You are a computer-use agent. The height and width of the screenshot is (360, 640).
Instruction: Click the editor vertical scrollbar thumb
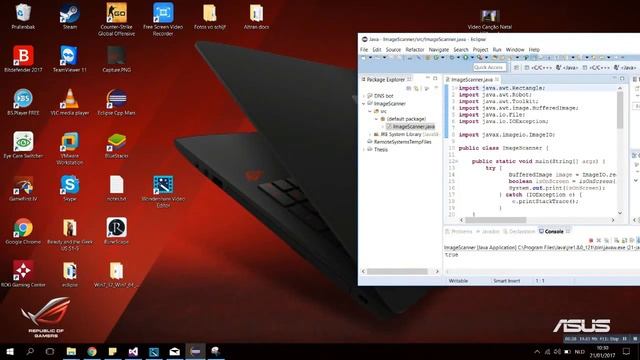(620, 109)
